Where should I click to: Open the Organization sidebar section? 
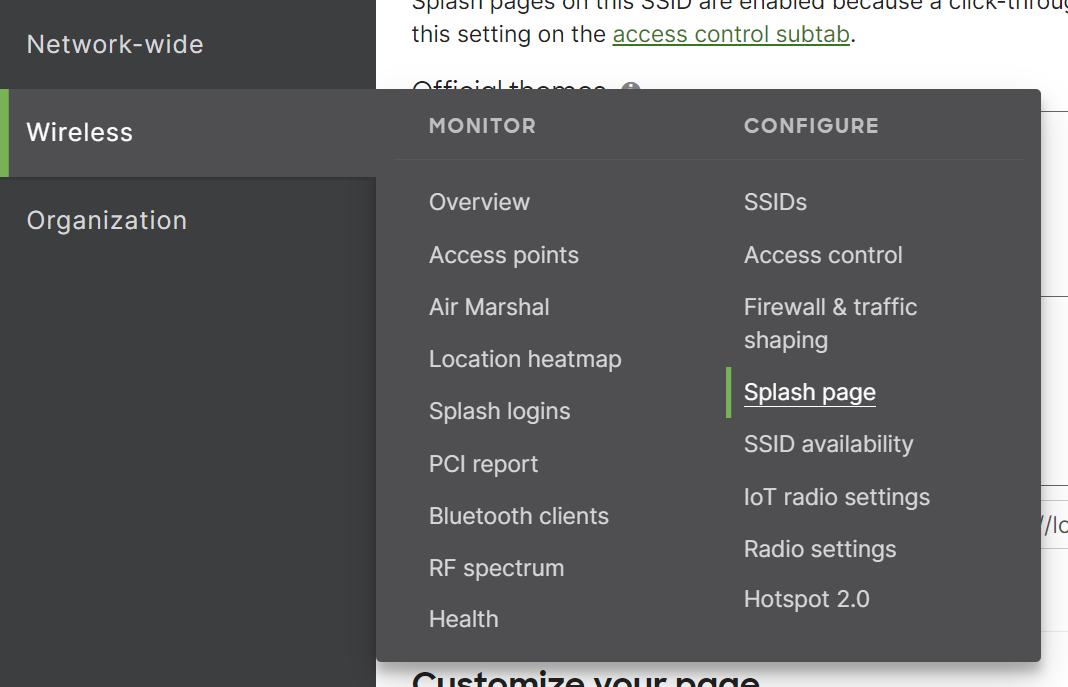coord(107,220)
